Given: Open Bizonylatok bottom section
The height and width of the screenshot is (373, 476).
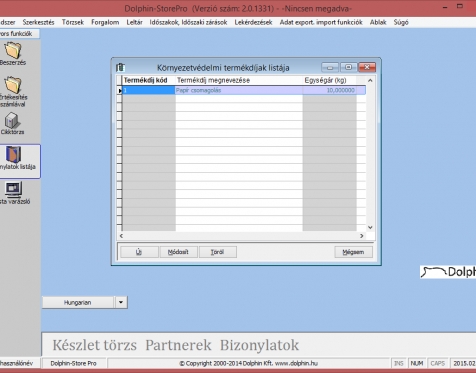Looking at the screenshot, I should (x=259, y=345).
